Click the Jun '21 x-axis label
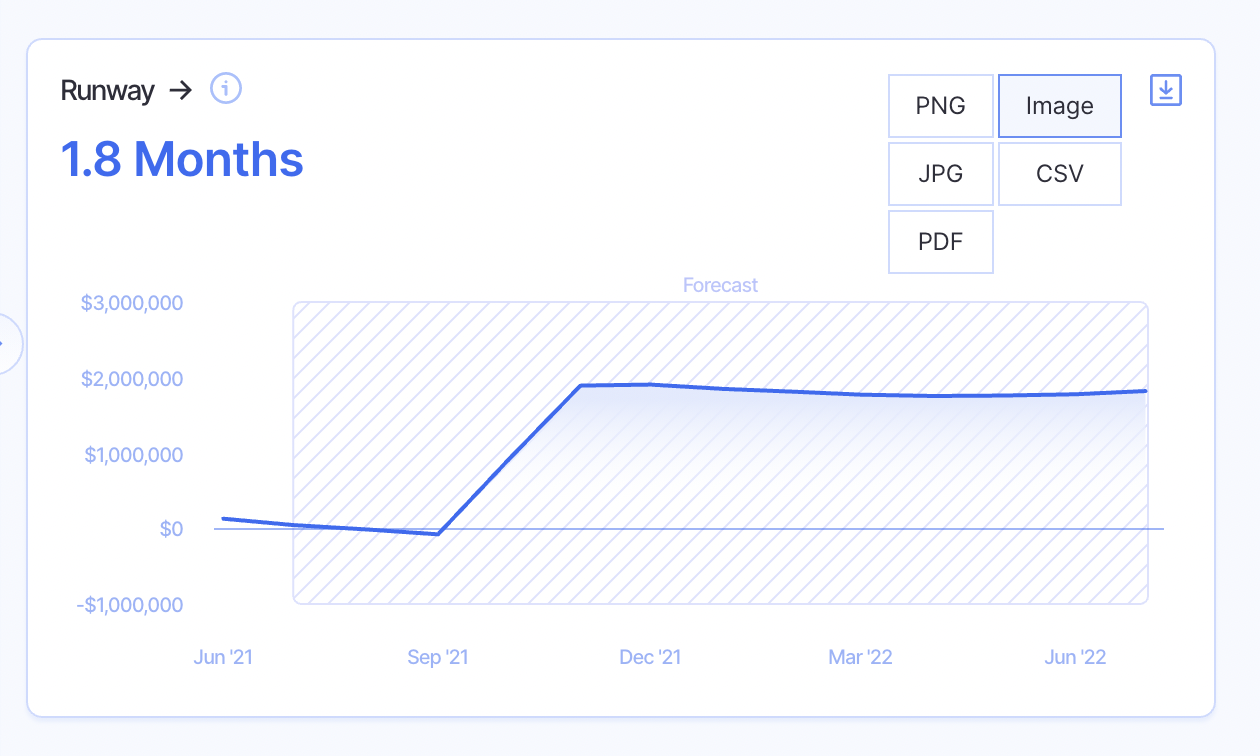Viewport: 1260px width, 756px height. click(x=223, y=657)
